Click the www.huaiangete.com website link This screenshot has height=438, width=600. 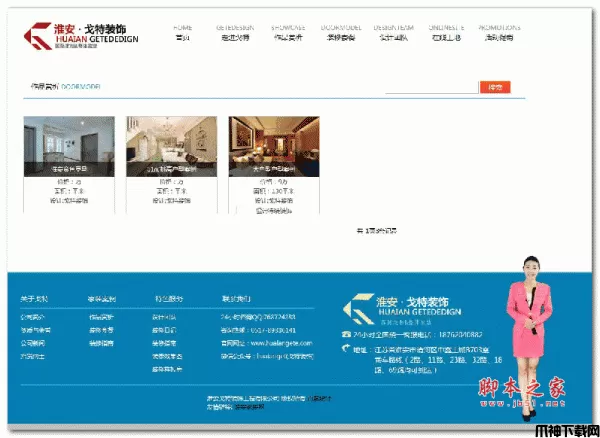[281, 343]
